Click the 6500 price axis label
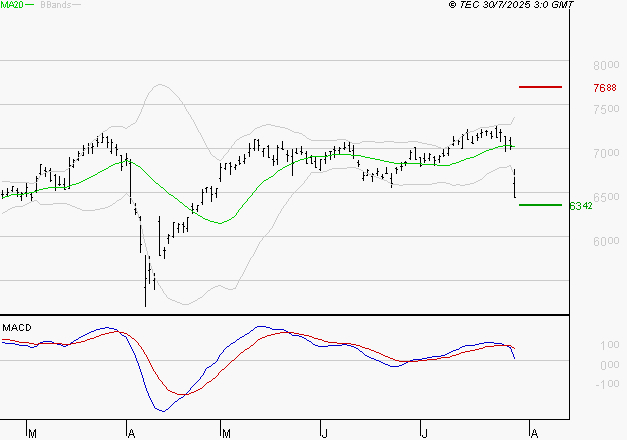The width and height of the screenshot is (627, 440). coord(607,197)
